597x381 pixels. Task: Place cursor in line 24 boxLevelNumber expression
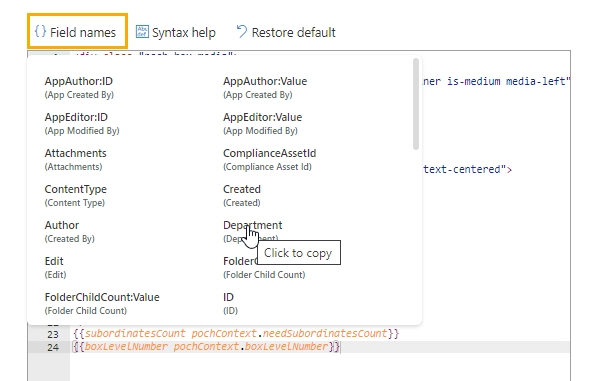point(206,346)
